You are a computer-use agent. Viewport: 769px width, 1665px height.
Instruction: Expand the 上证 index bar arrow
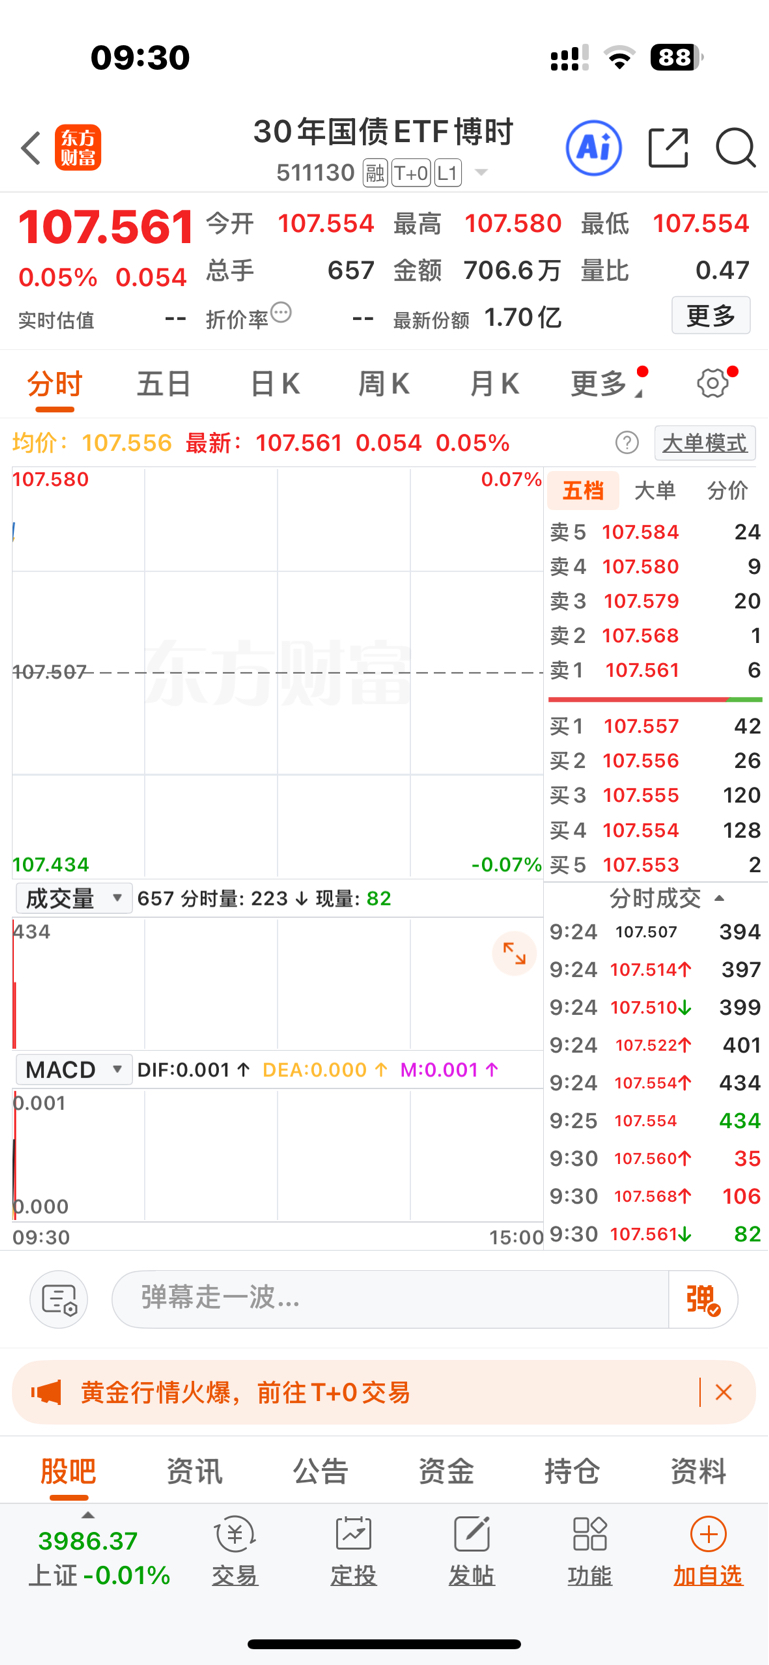(x=88, y=1516)
